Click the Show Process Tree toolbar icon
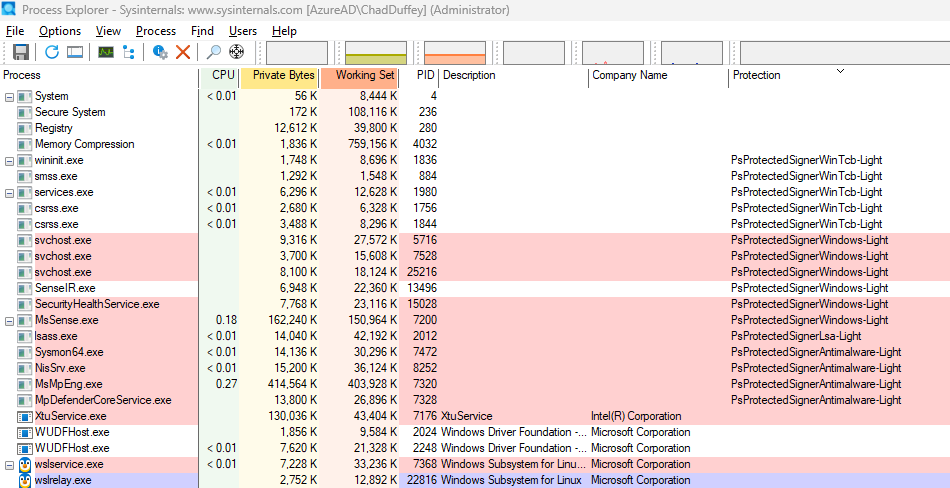 point(128,53)
